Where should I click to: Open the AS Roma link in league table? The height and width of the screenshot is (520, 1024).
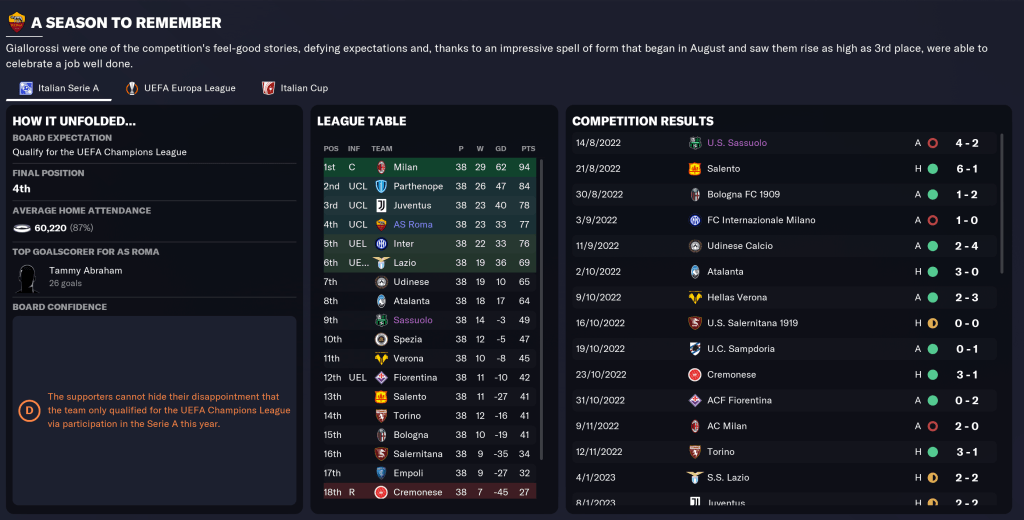(x=413, y=225)
